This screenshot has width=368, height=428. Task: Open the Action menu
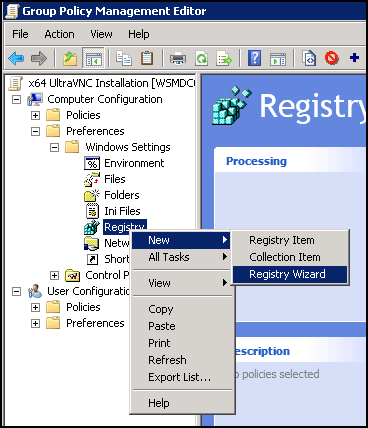pyautogui.click(x=60, y=34)
